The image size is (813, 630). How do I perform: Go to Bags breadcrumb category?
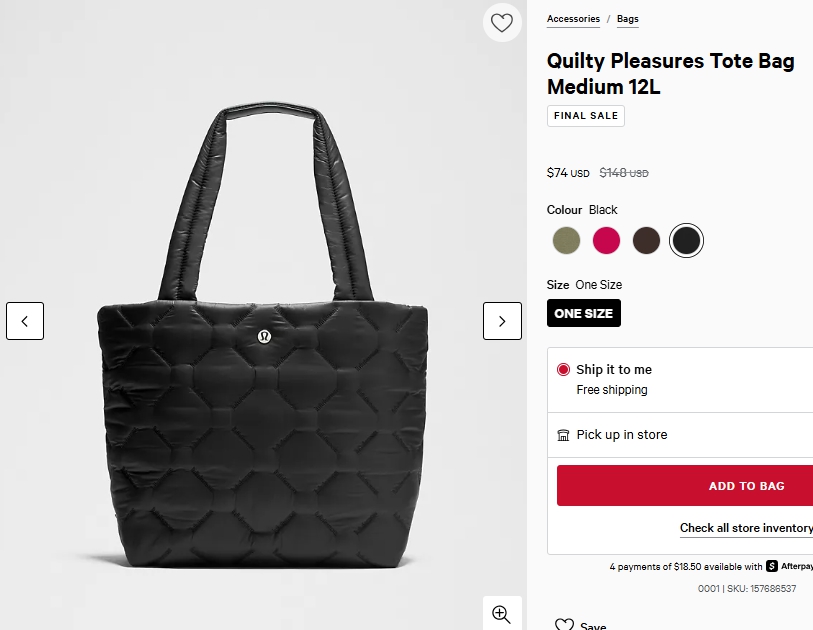coord(628,19)
